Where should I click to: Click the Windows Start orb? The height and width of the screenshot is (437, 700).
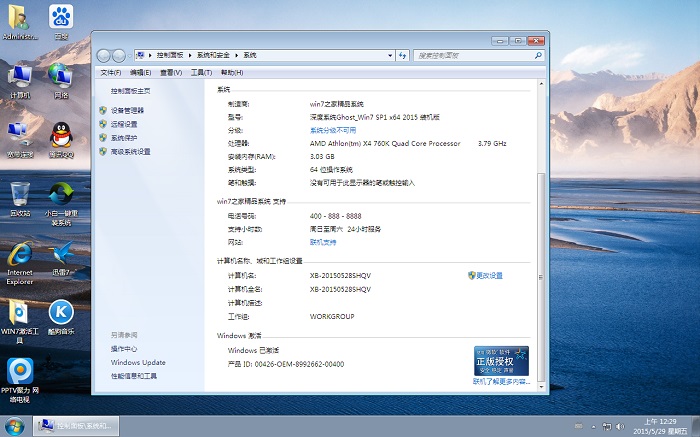[15, 426]
